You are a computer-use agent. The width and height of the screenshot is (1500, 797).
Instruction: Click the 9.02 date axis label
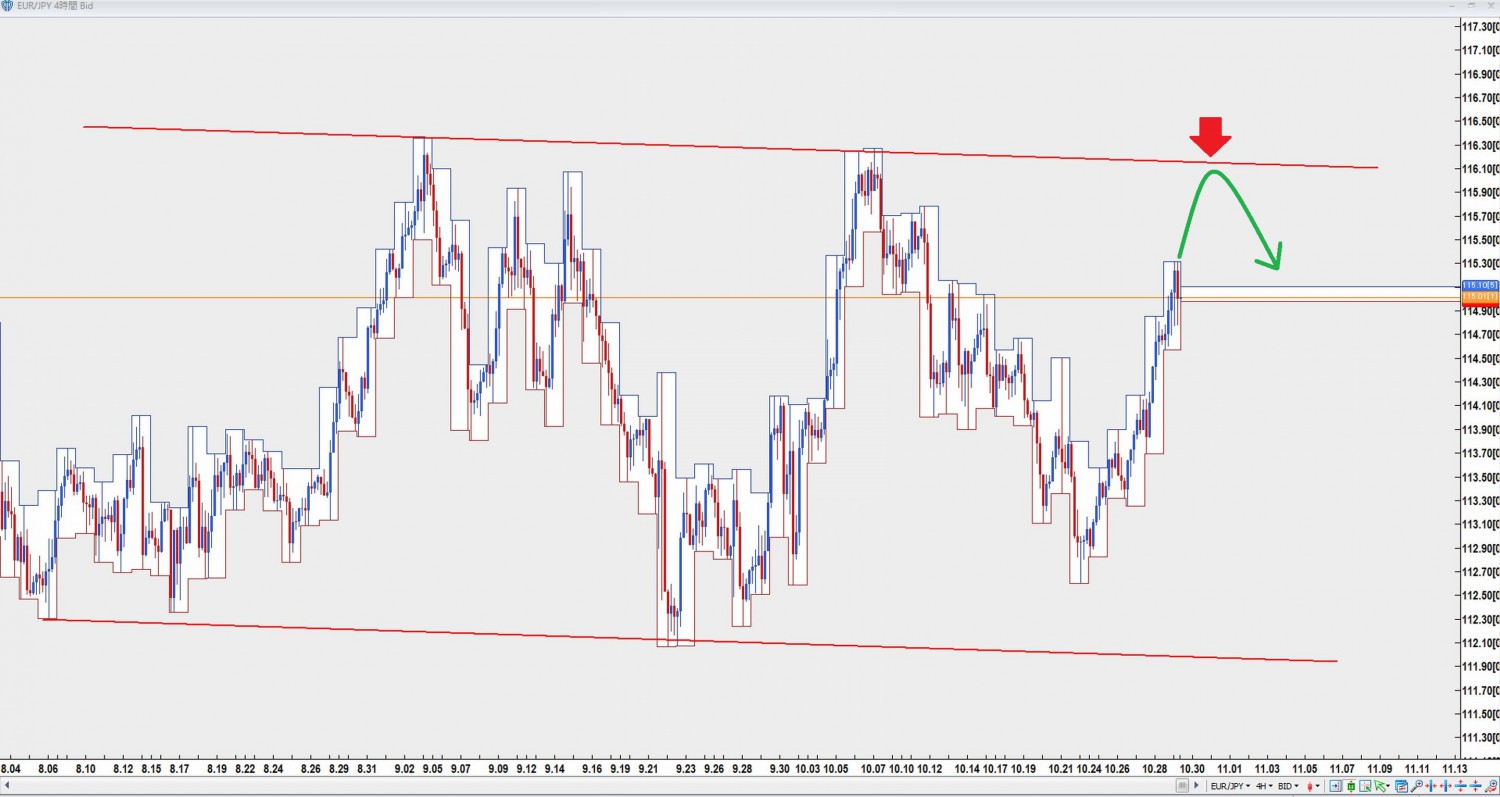[404, 769]
